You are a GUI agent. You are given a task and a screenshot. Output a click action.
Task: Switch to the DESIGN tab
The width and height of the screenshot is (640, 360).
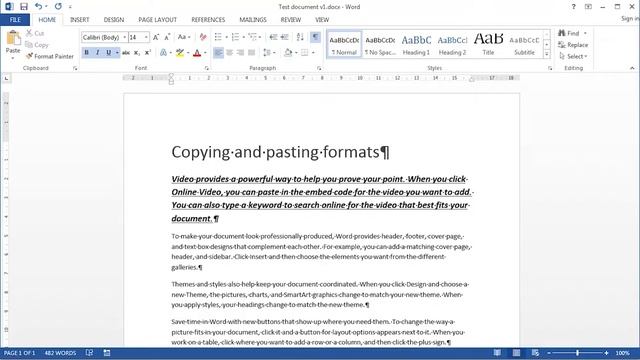[114, 20]
